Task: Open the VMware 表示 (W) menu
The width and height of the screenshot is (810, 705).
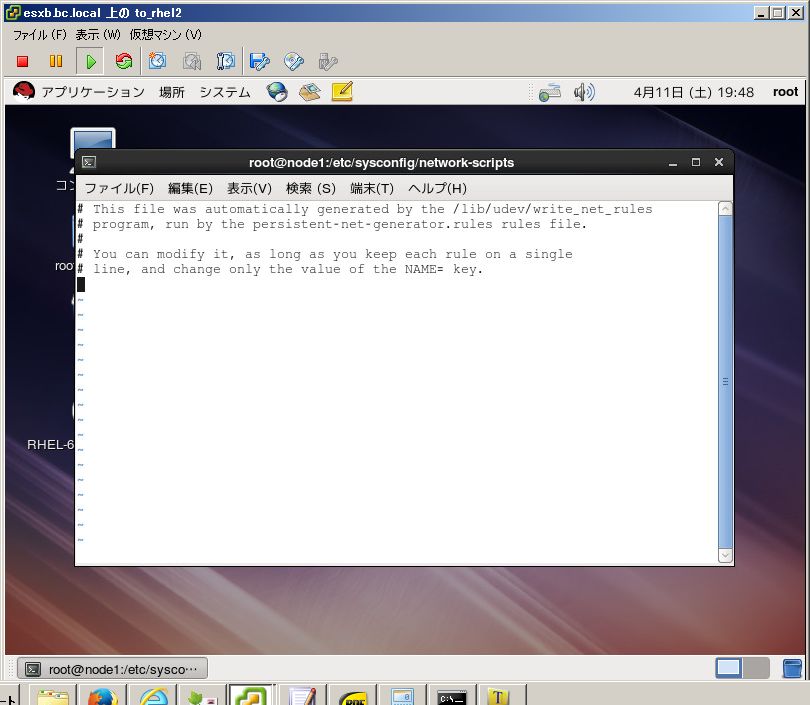Action: point(98,35)
